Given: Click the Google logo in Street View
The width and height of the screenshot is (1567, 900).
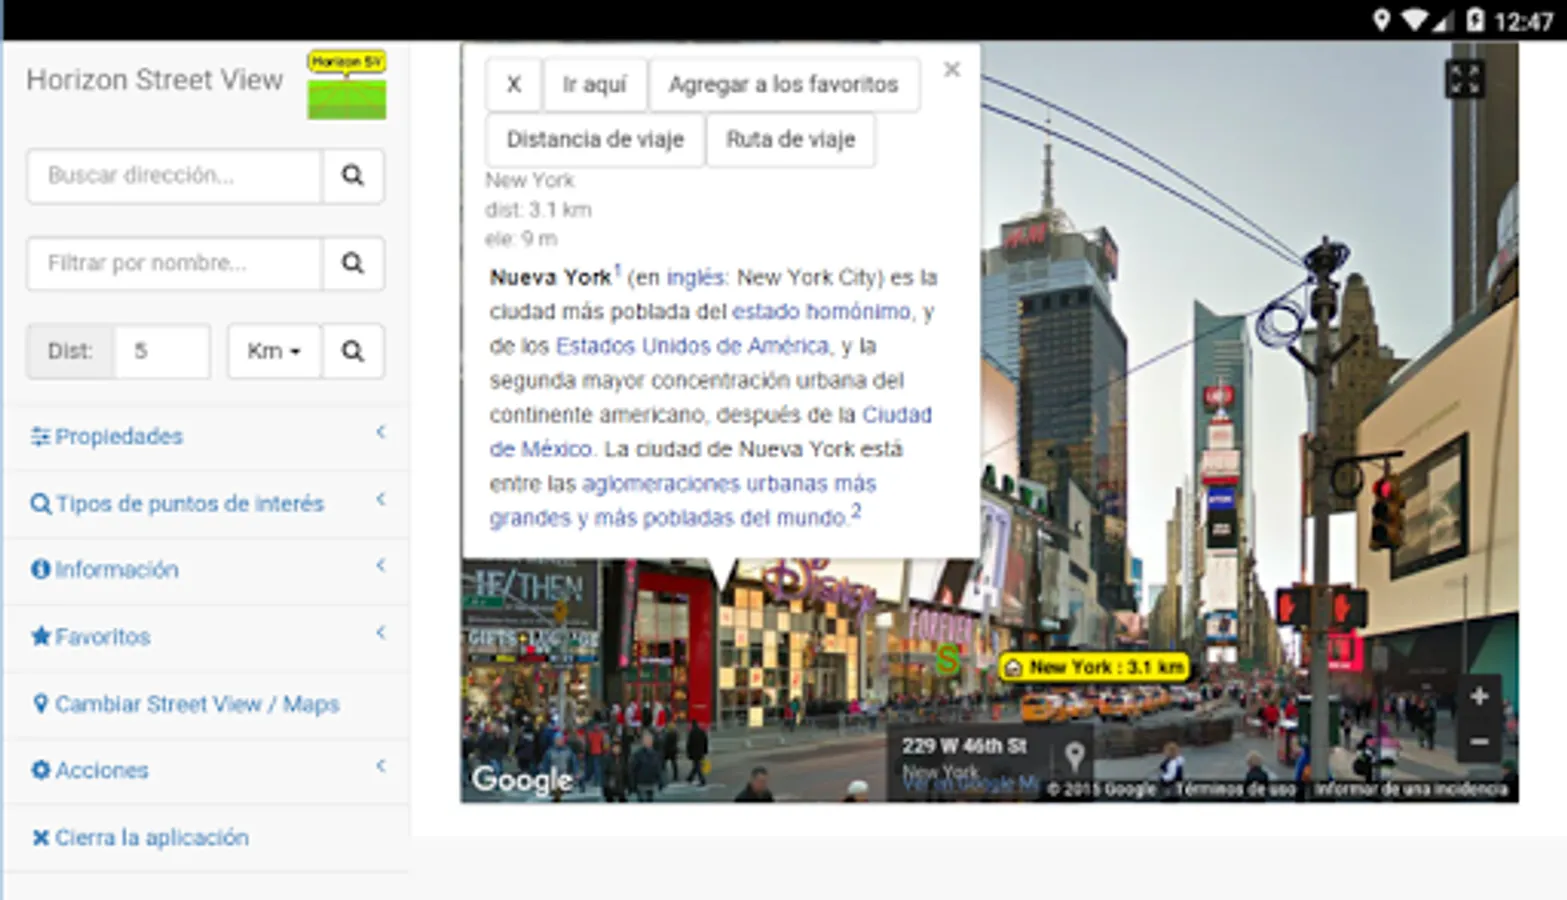Looking at the screenshot, I should click(x=522, y=779).
